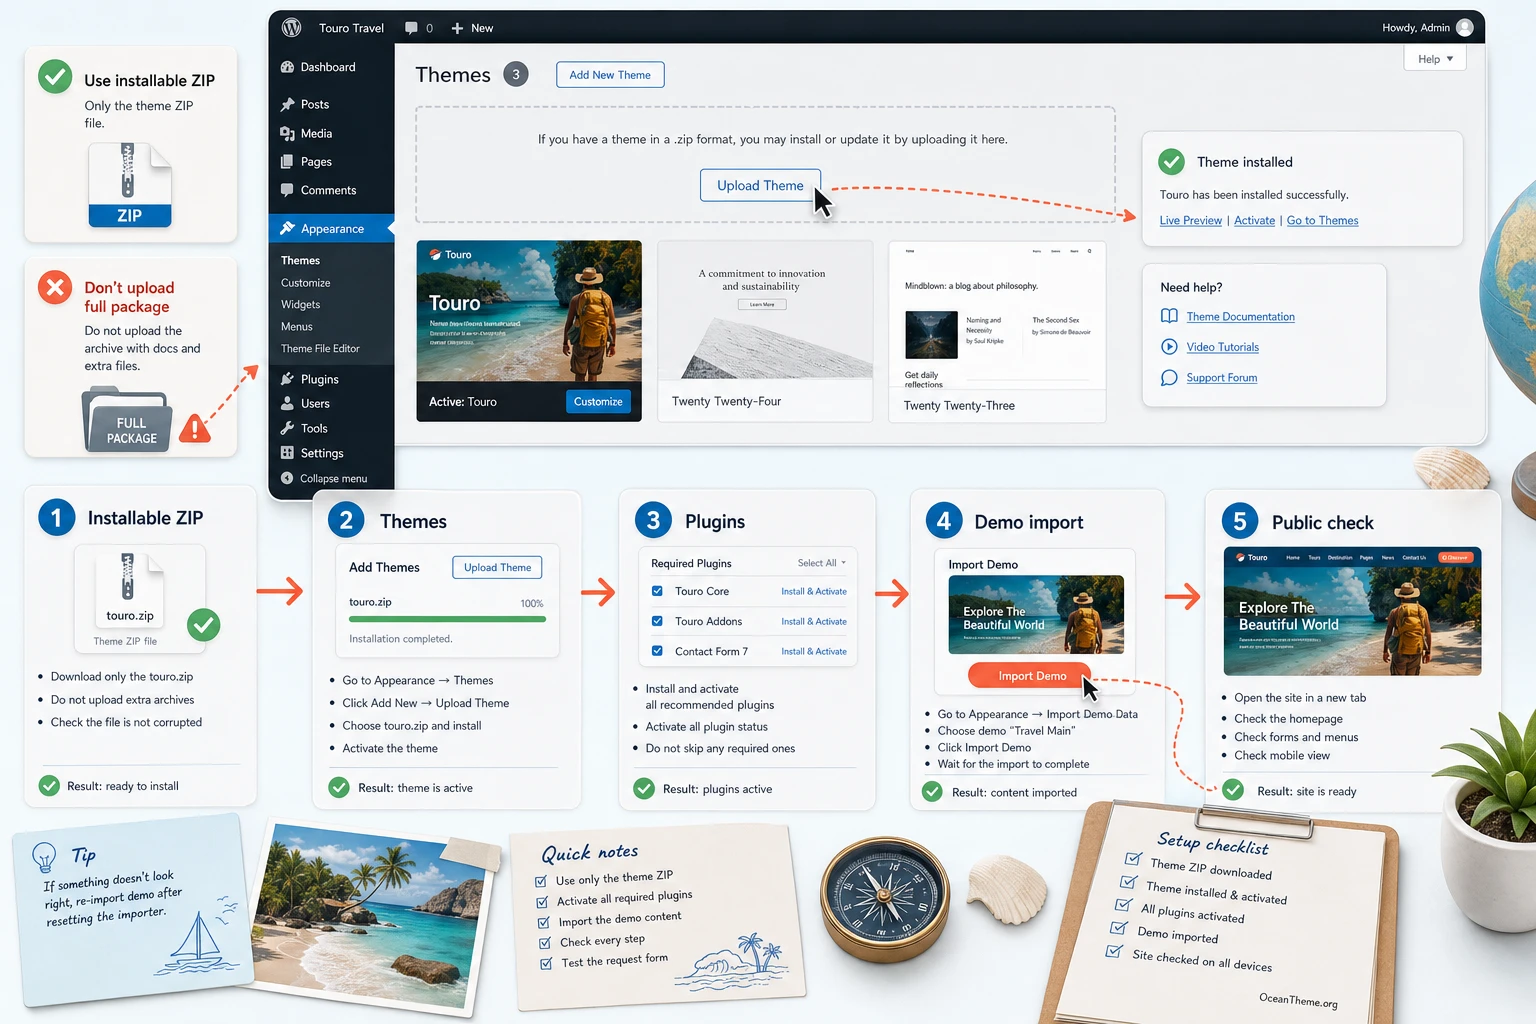Click the Video Tutorials play icon

click(1169, 346)
